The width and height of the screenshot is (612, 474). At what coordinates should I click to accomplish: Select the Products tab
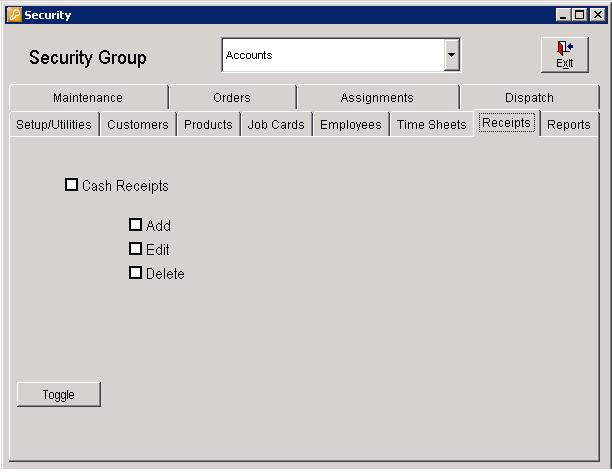coord(208,125)
